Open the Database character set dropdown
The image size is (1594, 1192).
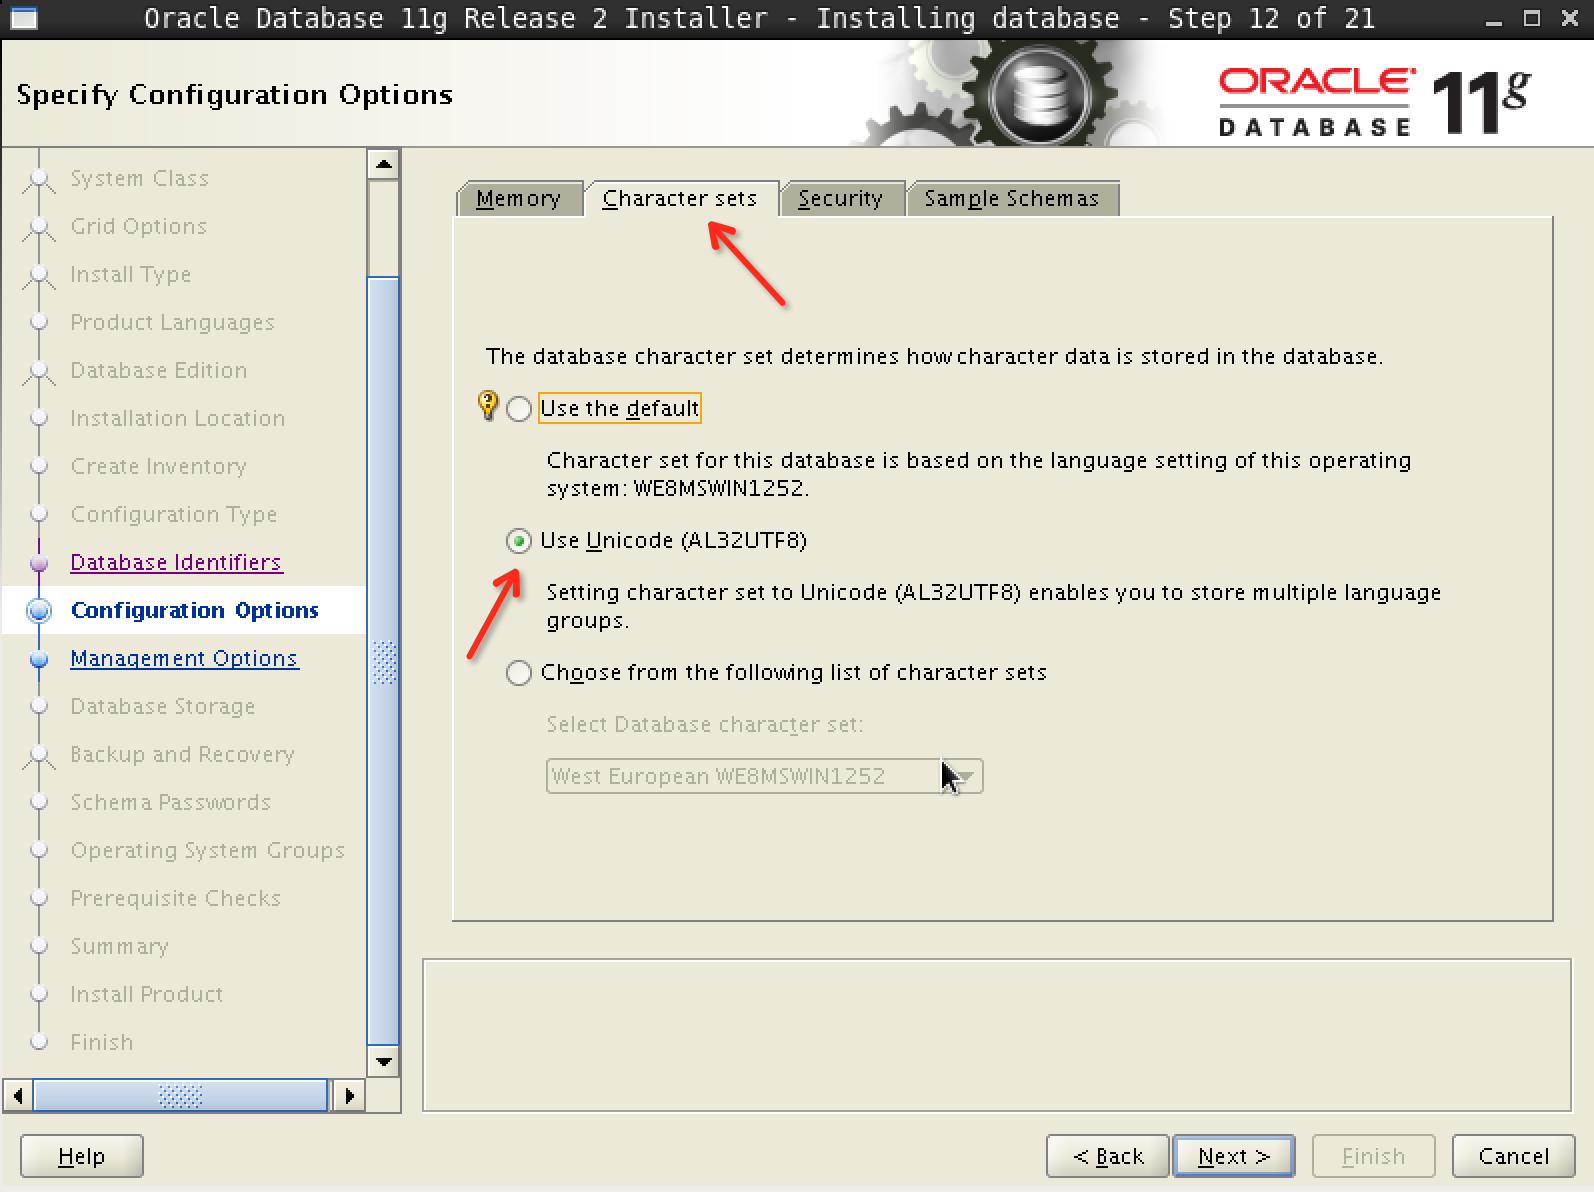964,776
